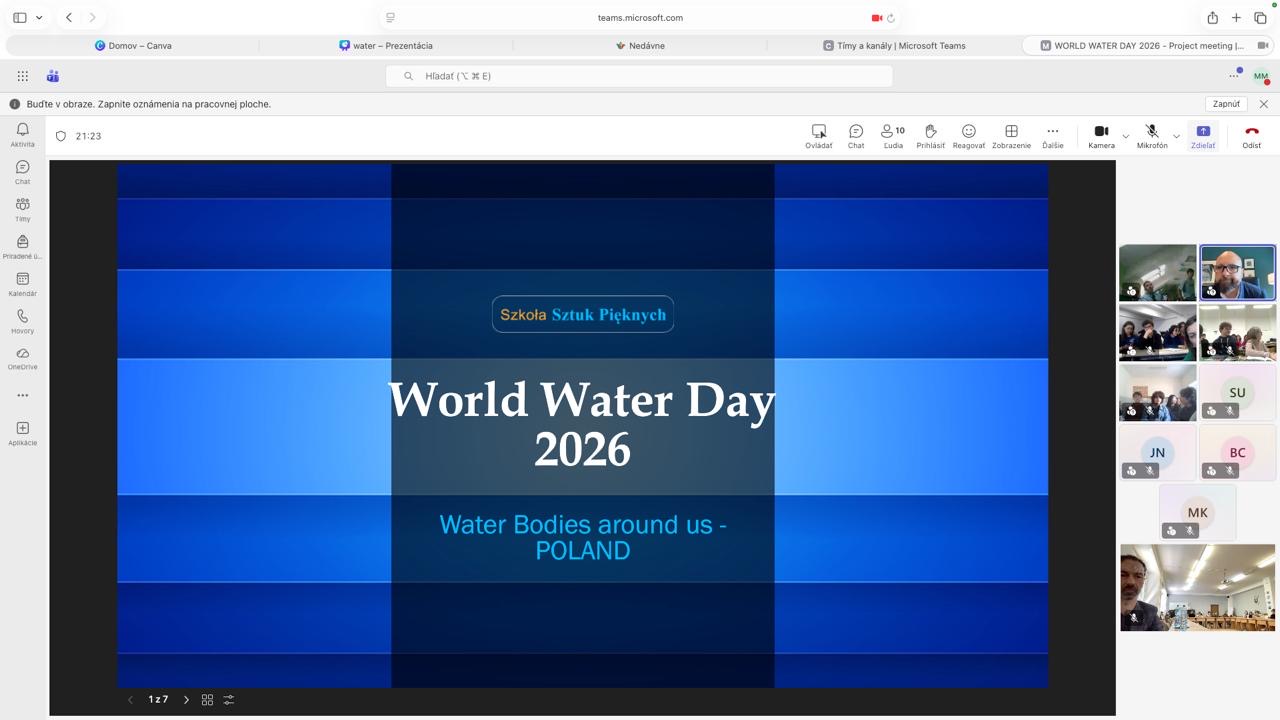Image resolution: width=1280 pixels, height=720 pixels.
Task: Leave meeting with Odísť button
Action: [x=1251, y=136]
